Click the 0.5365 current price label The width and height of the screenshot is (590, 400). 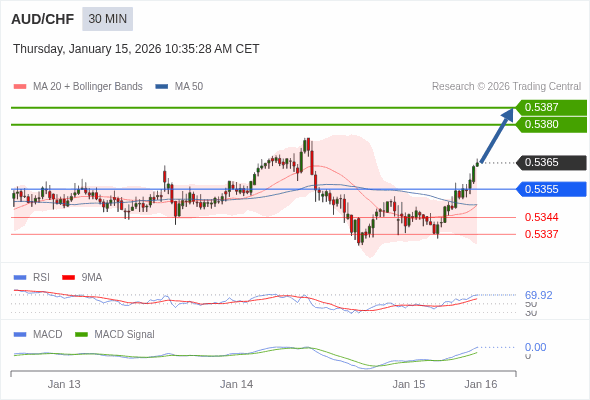pyautogui.click(x=551, y=163)
